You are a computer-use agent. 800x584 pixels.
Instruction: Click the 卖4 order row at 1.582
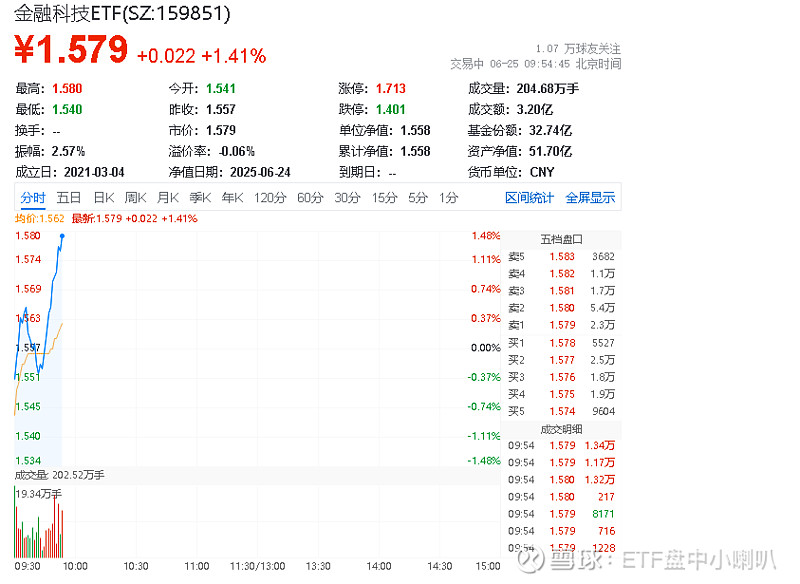pos(562,274)
